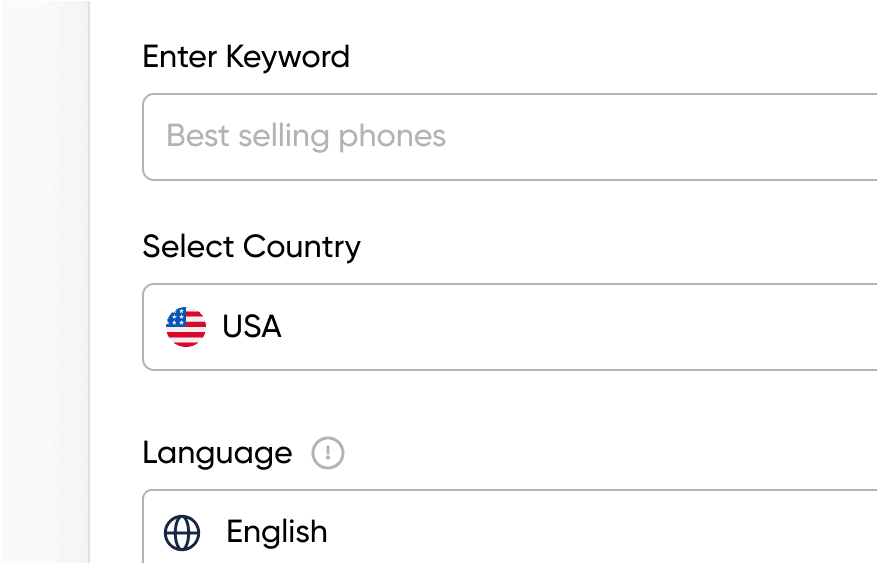Click the "Best selling phones" placeholder text
Viewport: 877px width, 563px height.
pyautogui.click(x=306, y=136)
